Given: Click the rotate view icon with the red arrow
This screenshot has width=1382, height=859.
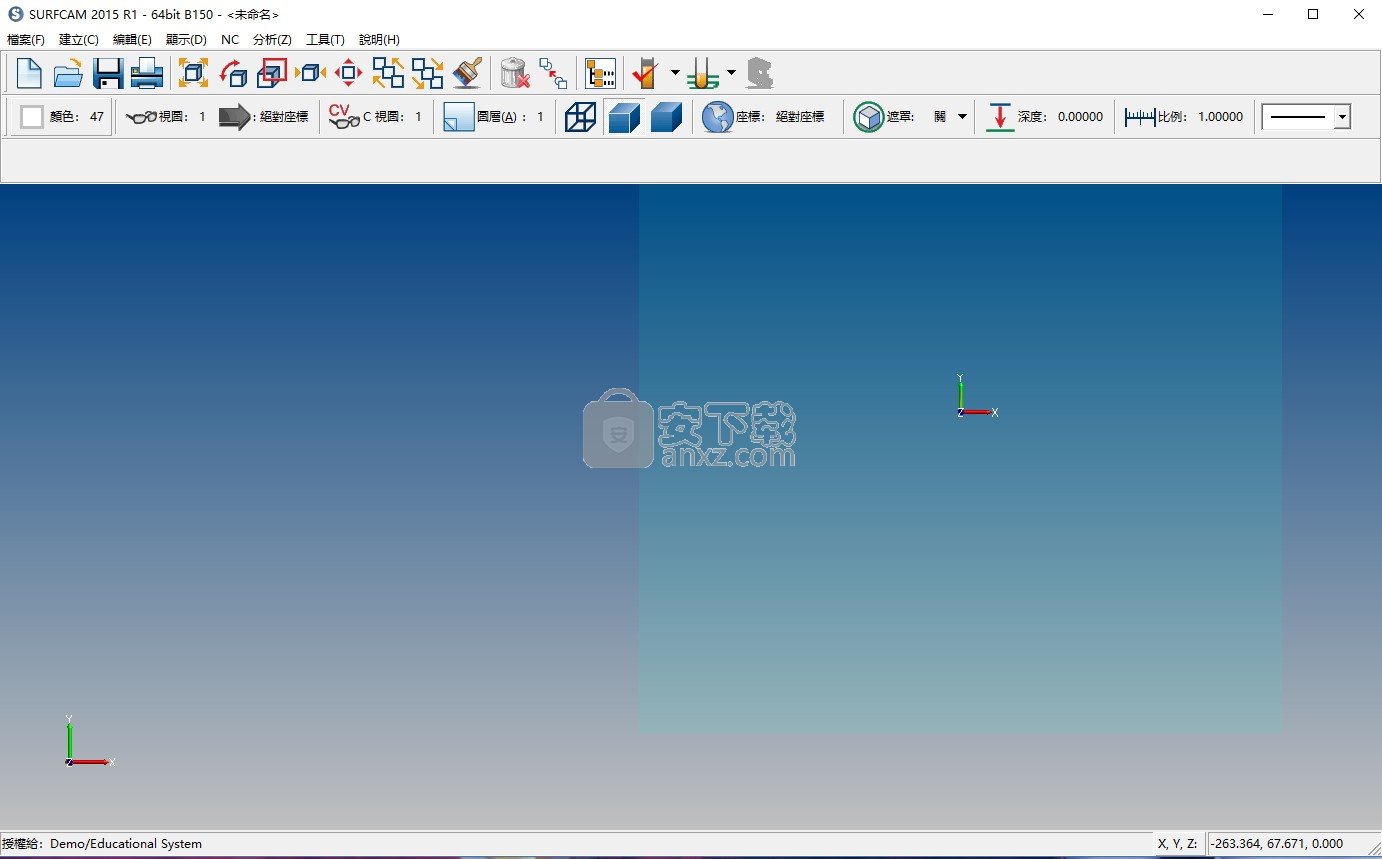Looking at the screenshot, I should pyautogui.click(x=233, y=73).
